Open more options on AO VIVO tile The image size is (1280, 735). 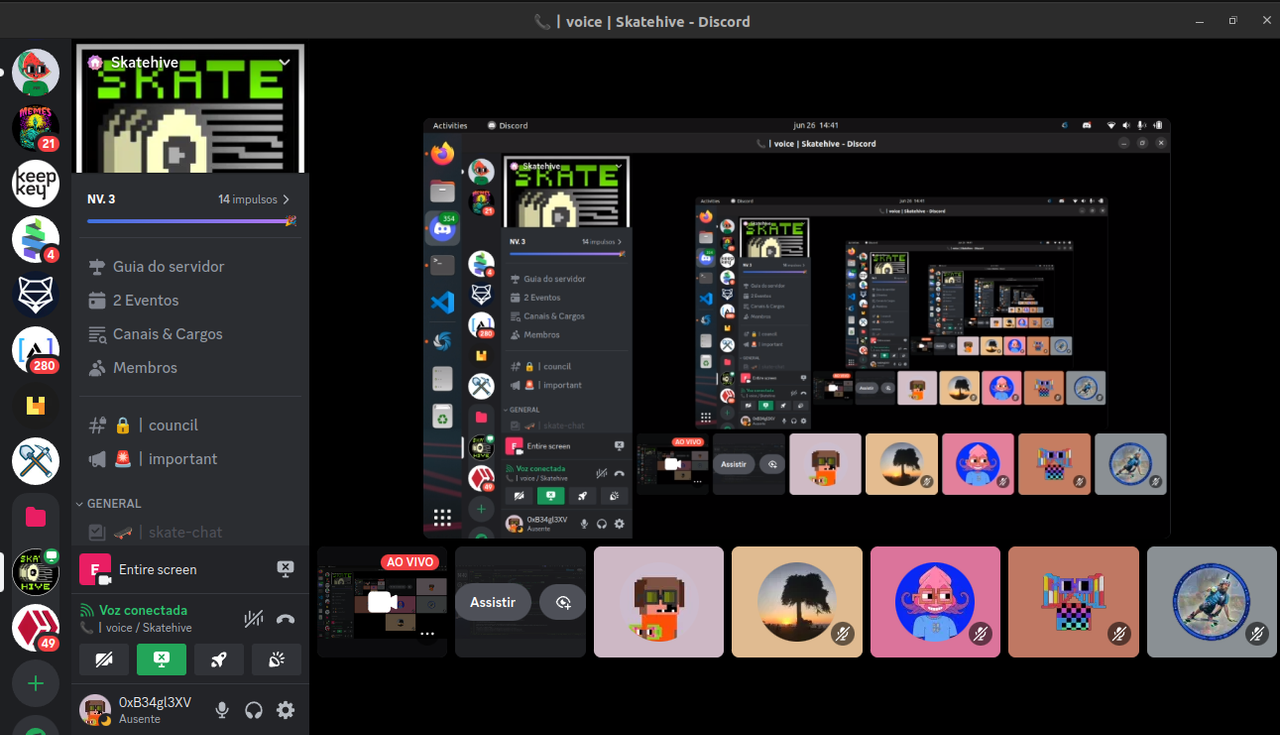[428, 634]
